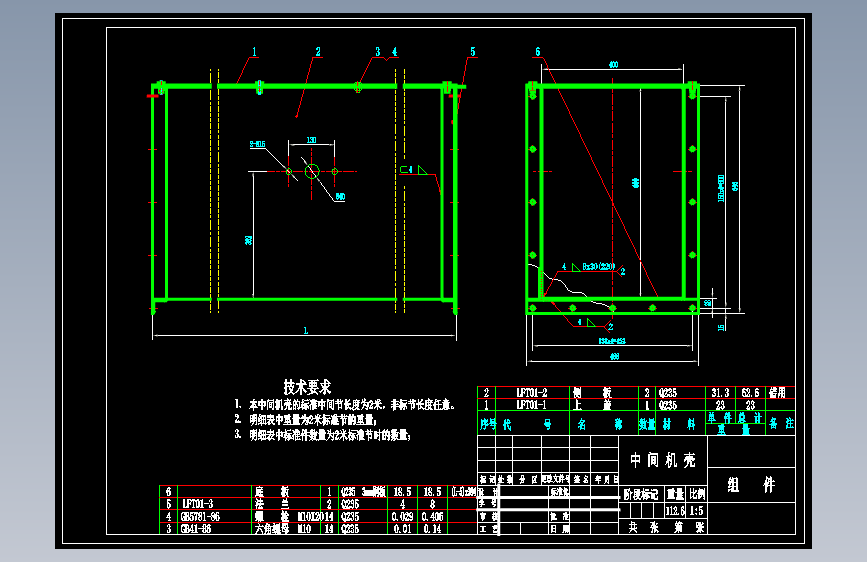Click the 序号 column header
Screen dimensions: 867x562
(x=487, y=424)
